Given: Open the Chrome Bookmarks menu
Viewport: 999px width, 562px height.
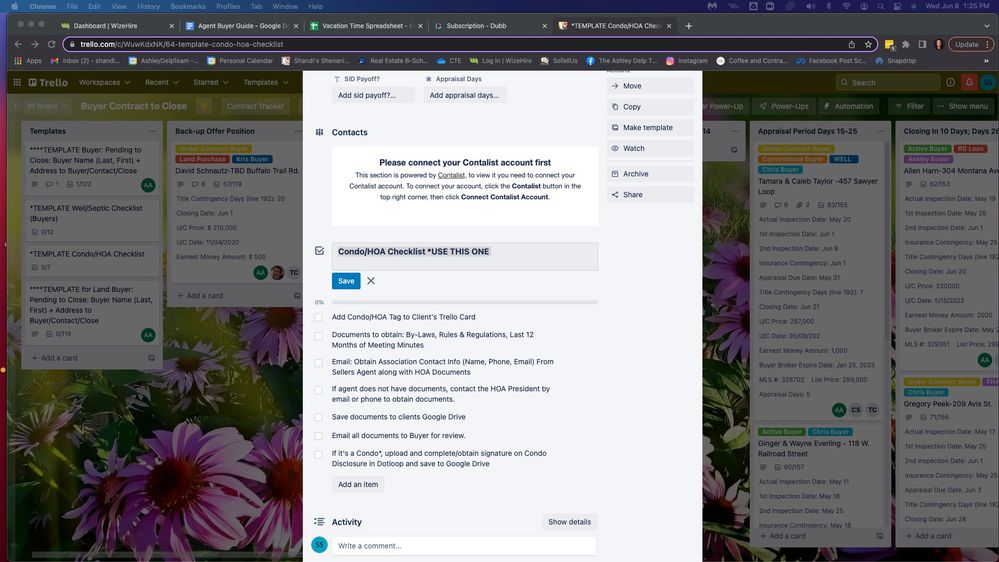Looking at the screenshot, I should tap(188, 6).
